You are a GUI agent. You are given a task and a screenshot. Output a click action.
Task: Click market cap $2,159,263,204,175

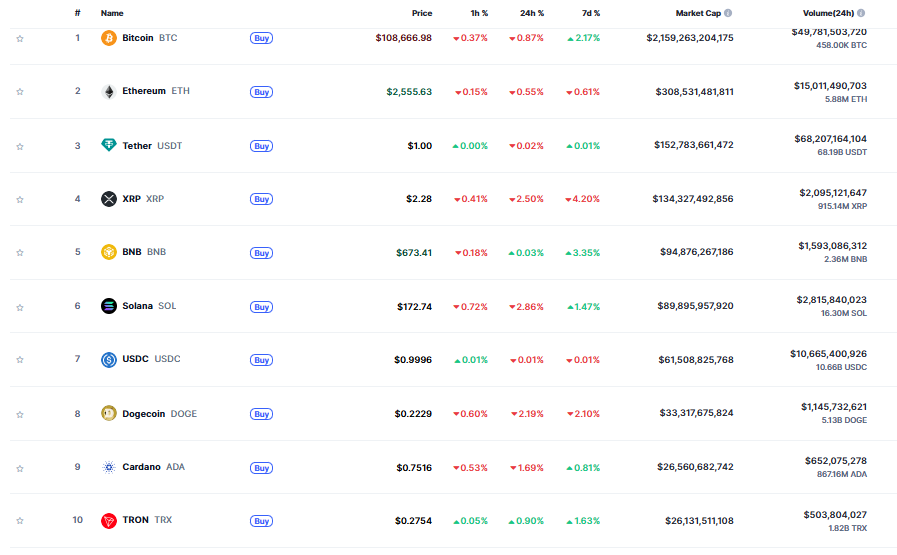click(x=690, y=38)
